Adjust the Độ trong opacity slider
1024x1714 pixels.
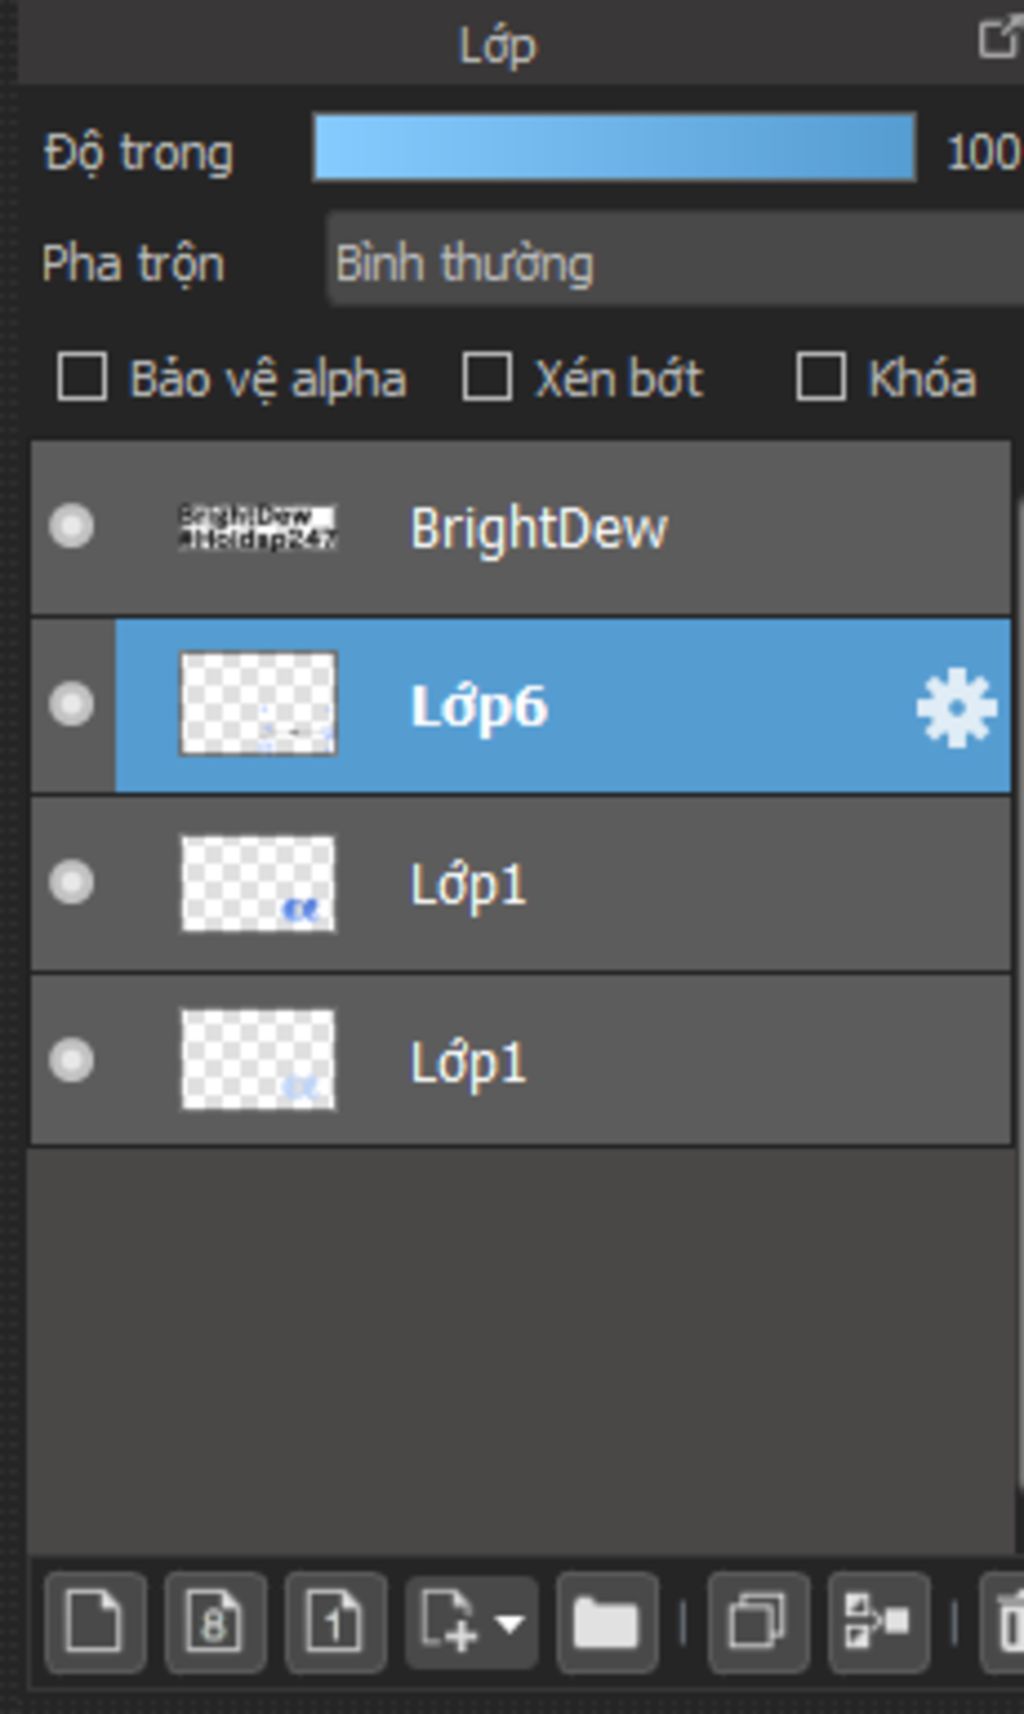pos(614,148)
